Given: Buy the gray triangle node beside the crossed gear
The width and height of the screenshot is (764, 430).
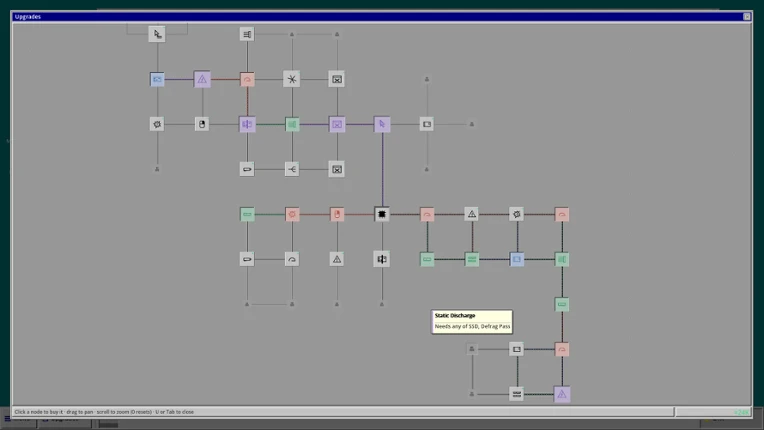Looking at the screenshot, I should (x=472, y=214).
